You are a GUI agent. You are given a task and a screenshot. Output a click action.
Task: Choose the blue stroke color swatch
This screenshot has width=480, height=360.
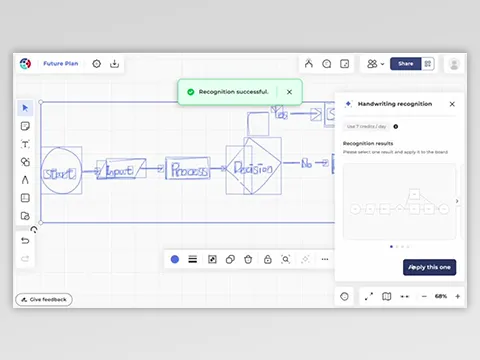[175, 259]
